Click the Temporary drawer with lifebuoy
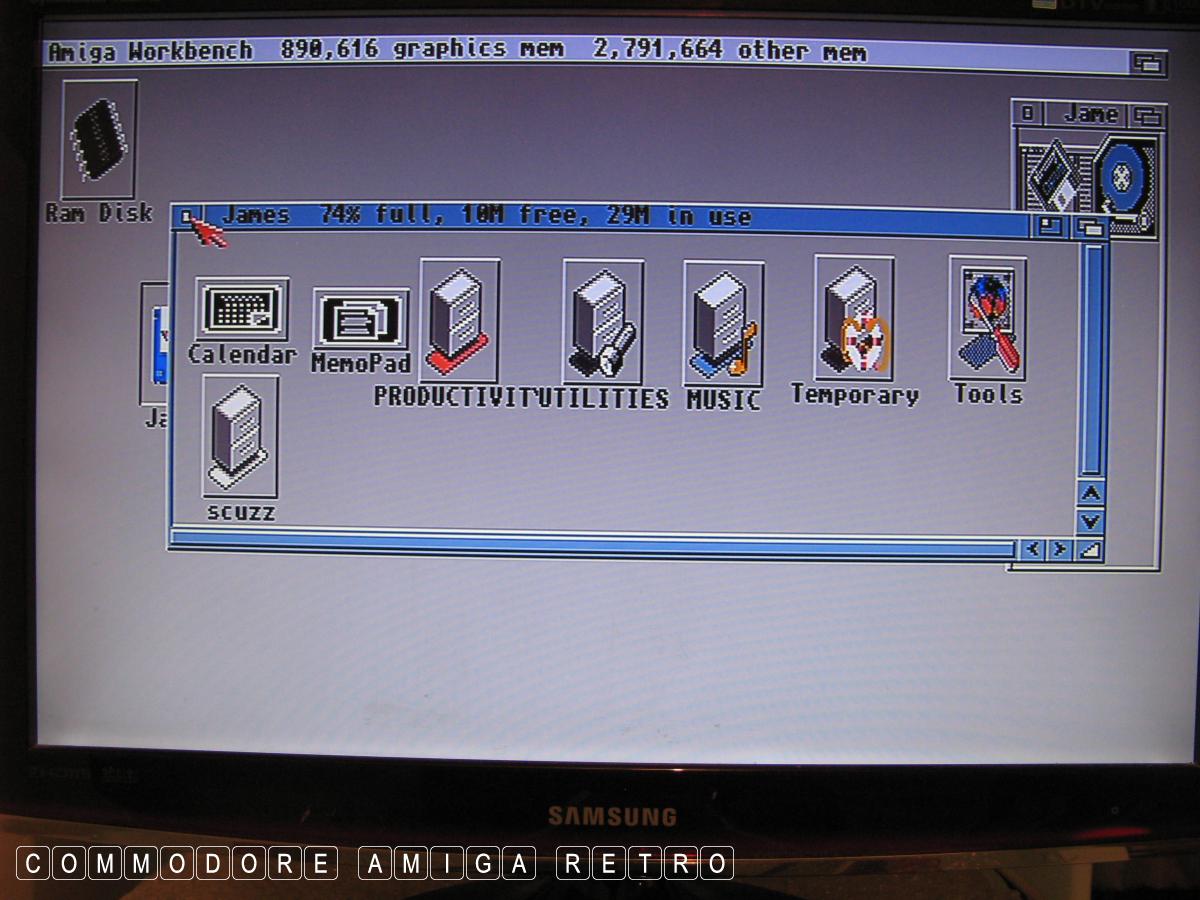The width and height of the screenshot is (1200, 900). [x=853, y=318]
